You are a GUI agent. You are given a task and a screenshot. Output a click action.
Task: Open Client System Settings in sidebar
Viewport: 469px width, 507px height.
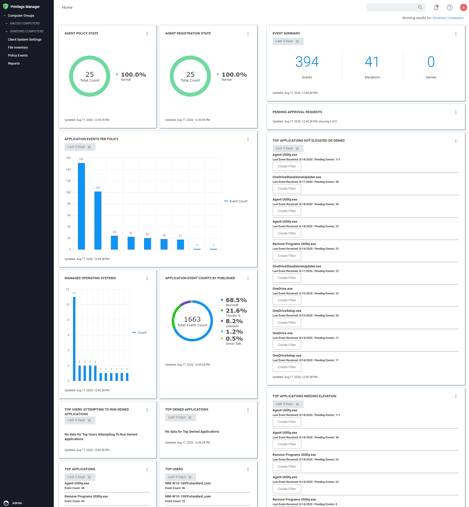pos(25,40)
